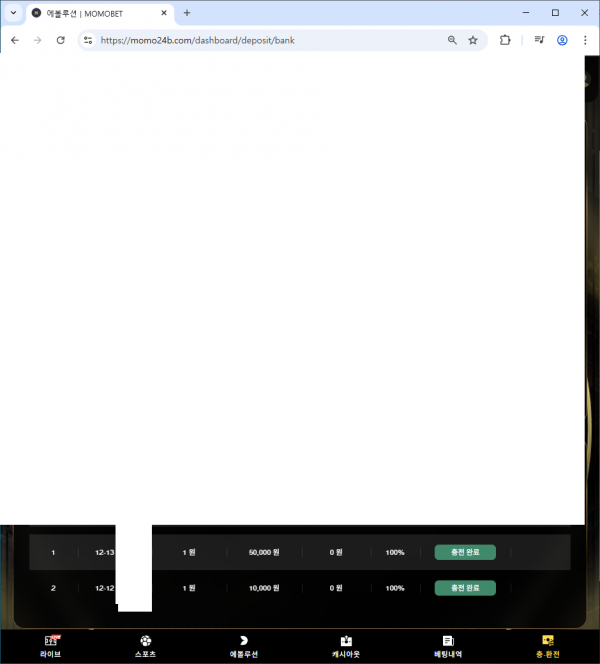Click the 충전 완료 button in row 1
The width and height of the screenshot is (600, 664).
coord(465,552)
